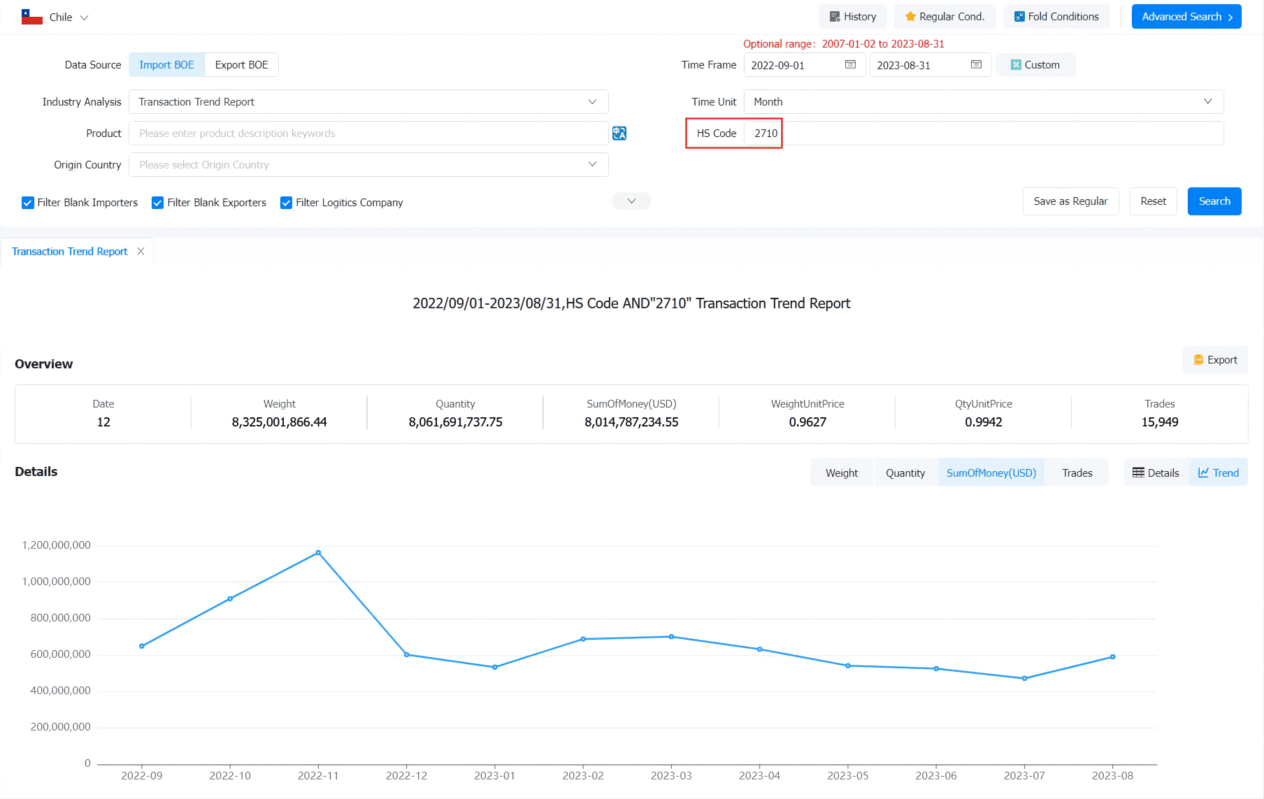Click the Weight value 8,325,001,866.44
This screenshot has height=799, width=1264.
(279, 422)
